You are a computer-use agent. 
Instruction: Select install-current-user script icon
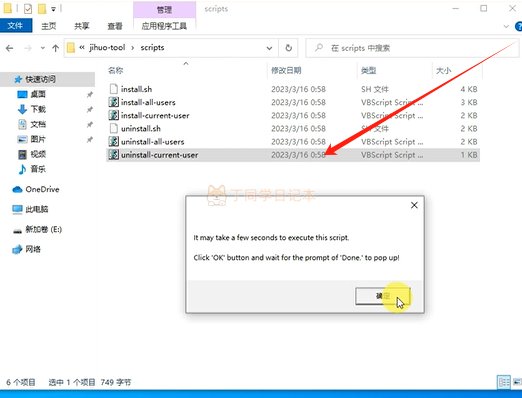pos(114,115)
